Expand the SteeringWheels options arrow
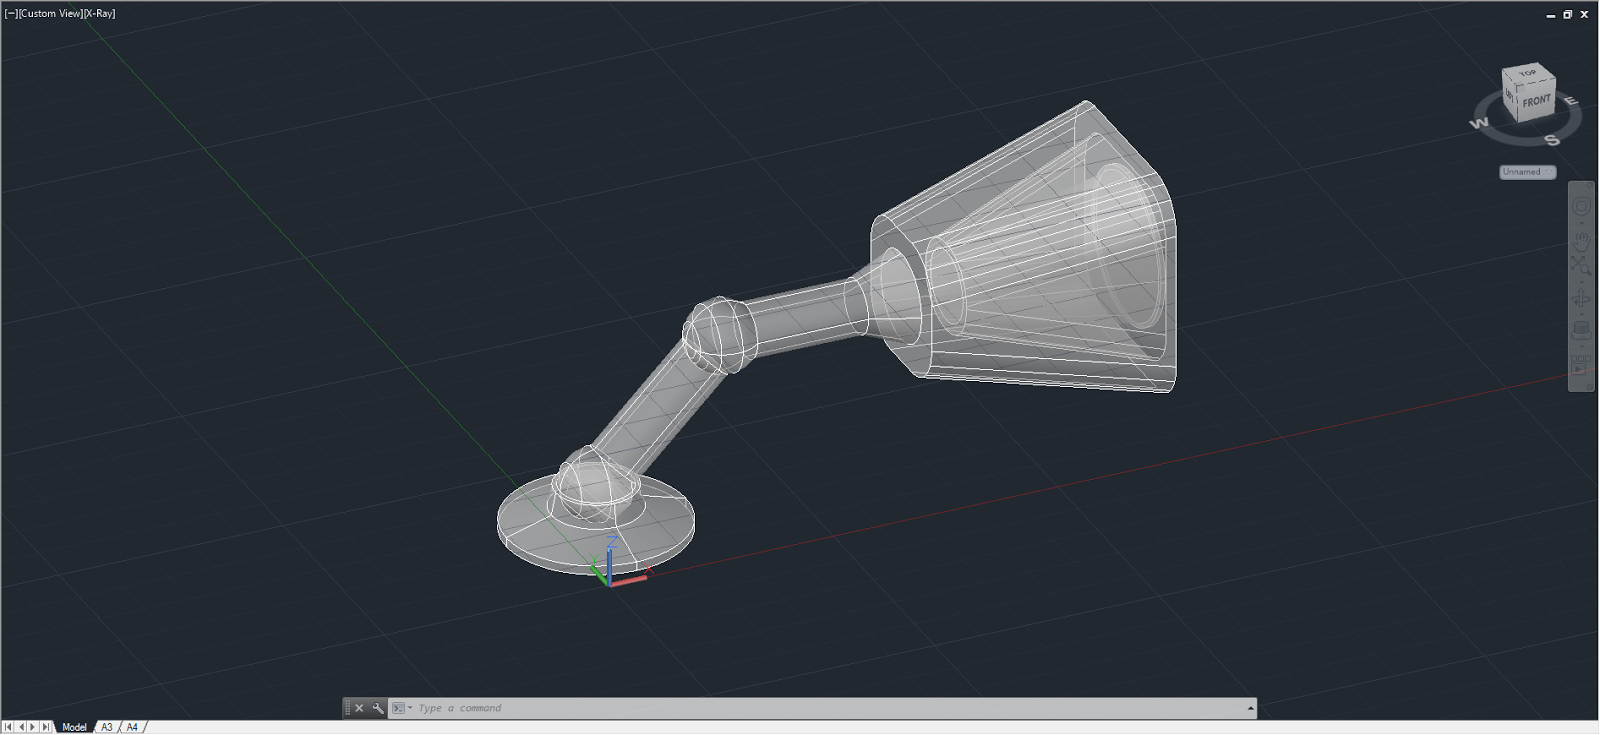Viewport: 1600px width, 735px height. coord(1581,223)
